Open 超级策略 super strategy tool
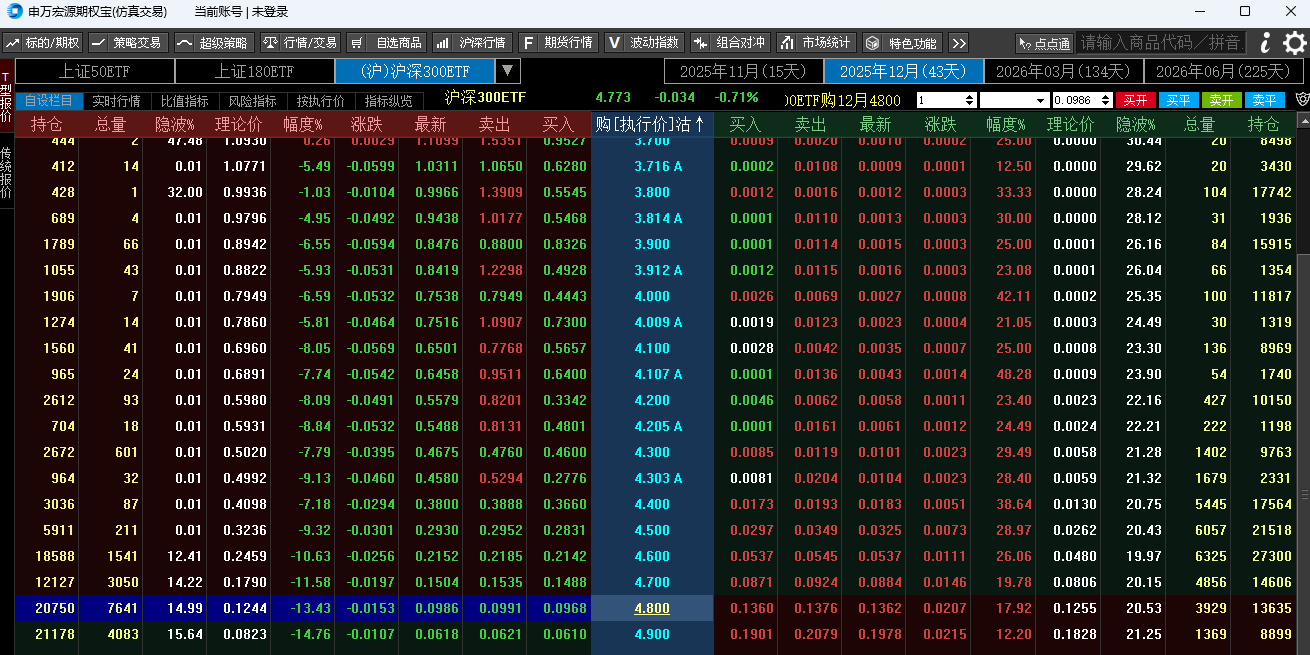 (x=212, y=43)
